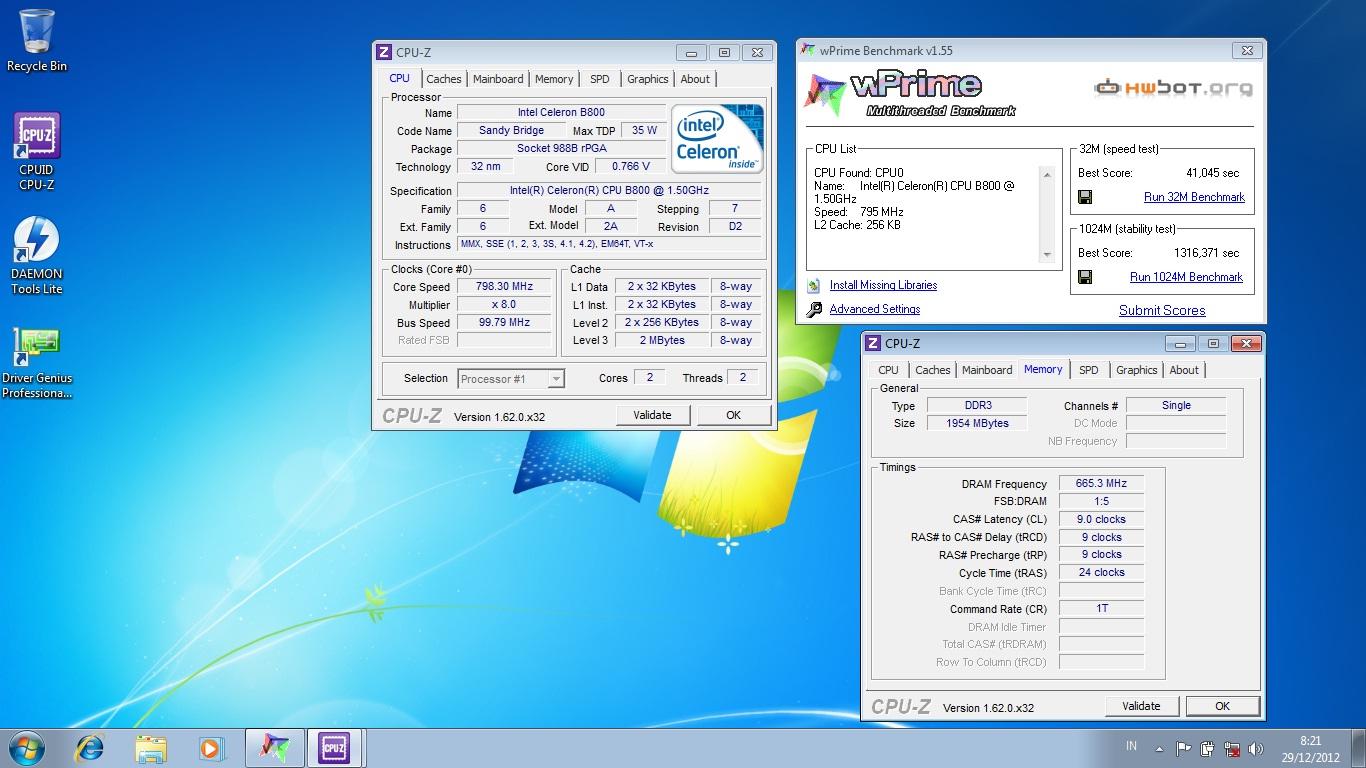Screen dimensions: 1366x768
Task: Click the CAS# Latency 9.0 clocks value
Action: click(1101, 520)
